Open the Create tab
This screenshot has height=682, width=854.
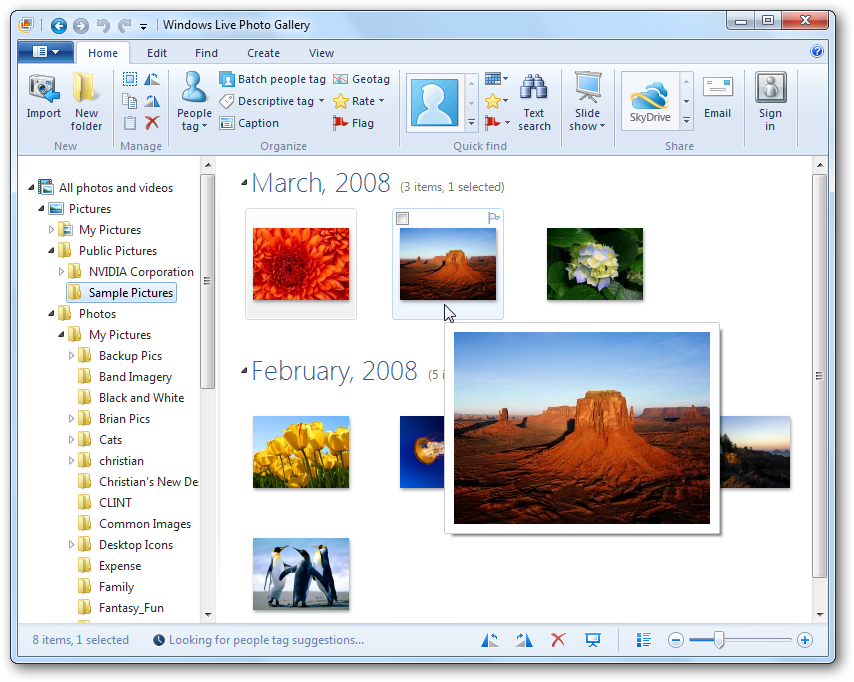[x=263, y=53]
